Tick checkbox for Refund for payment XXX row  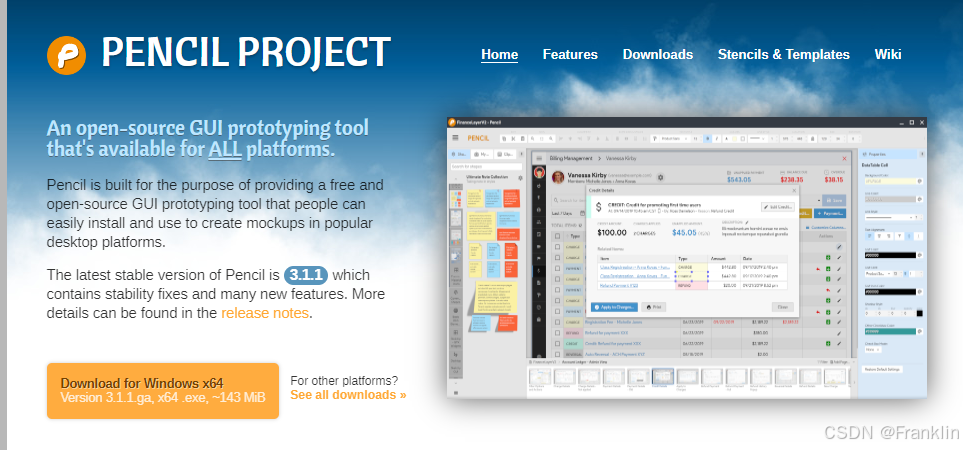(x=557, y=332)
